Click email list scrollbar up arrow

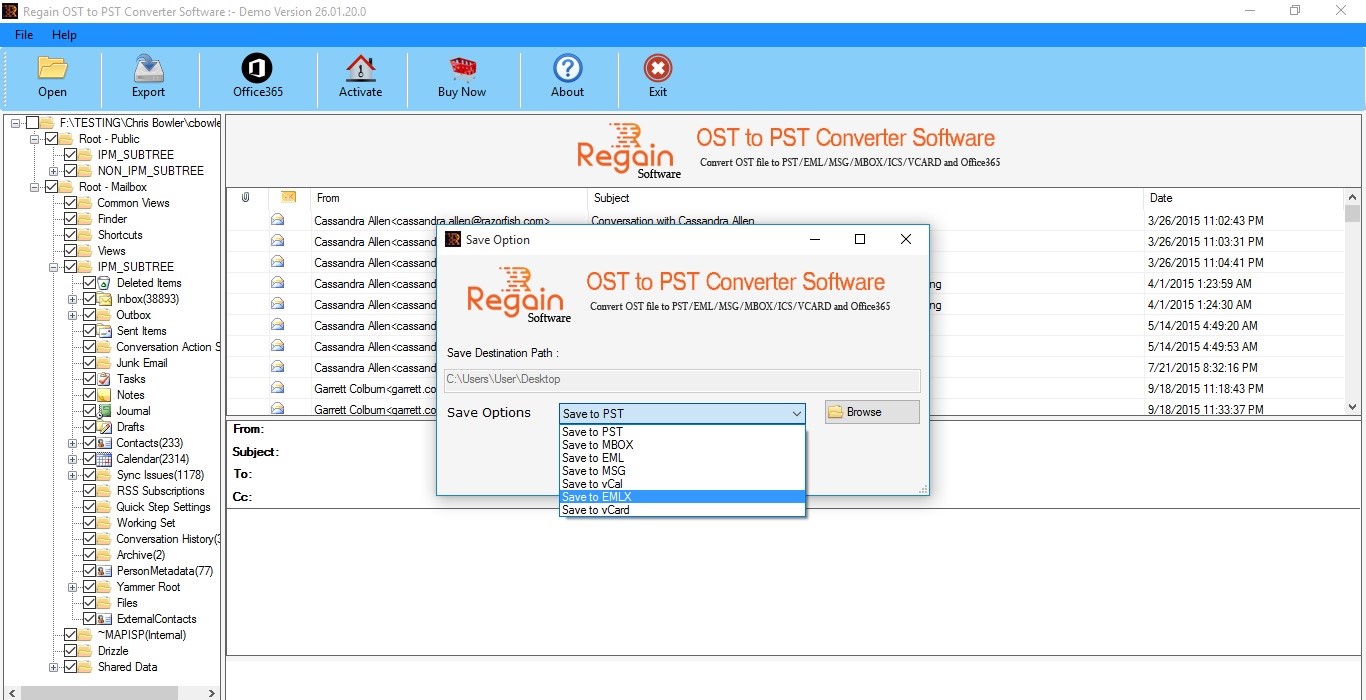tap(1353, 196)
